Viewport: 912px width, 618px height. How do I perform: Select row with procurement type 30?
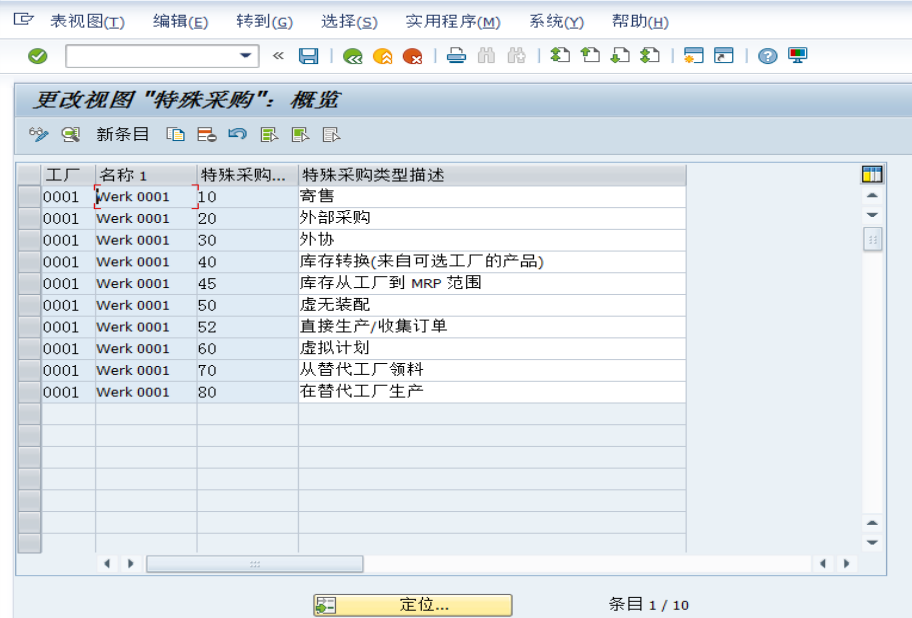tap(29, 240)
